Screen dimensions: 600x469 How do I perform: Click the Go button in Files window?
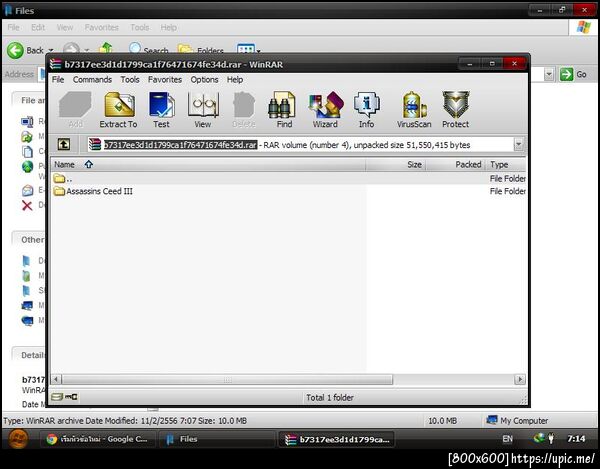[573, 74]
